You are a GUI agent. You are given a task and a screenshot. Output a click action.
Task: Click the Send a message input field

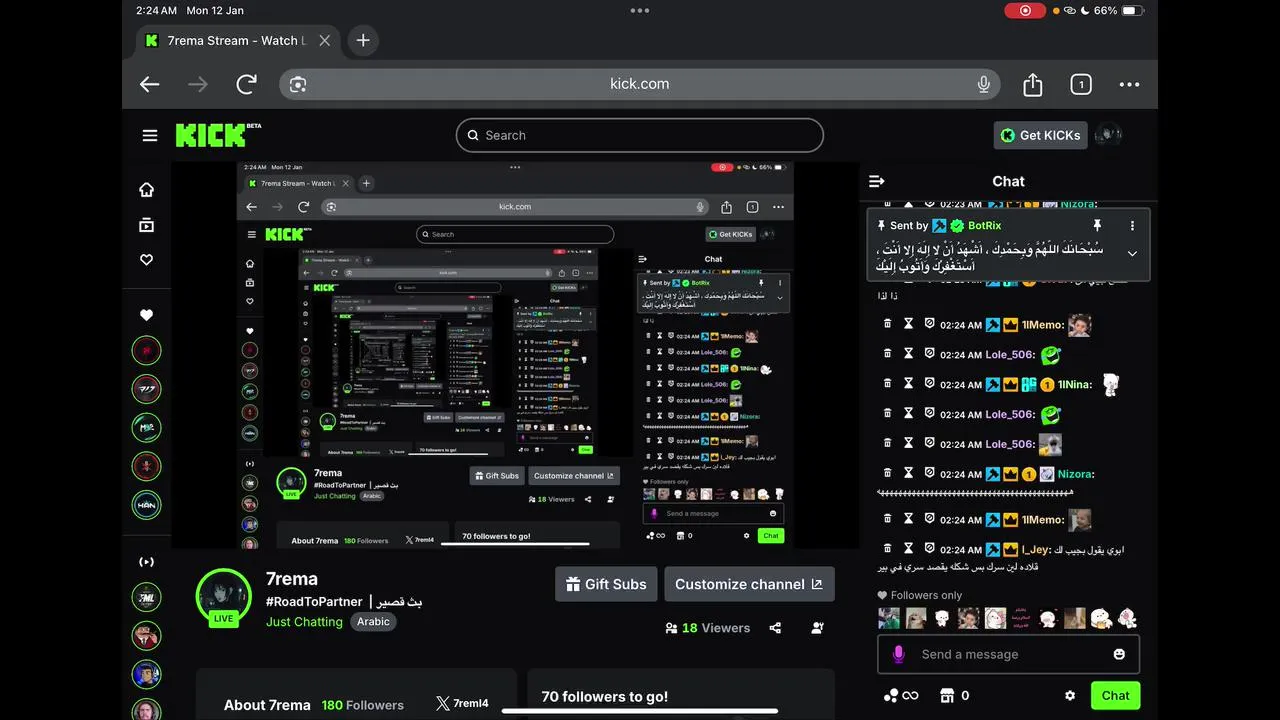tap(1008, 654)
